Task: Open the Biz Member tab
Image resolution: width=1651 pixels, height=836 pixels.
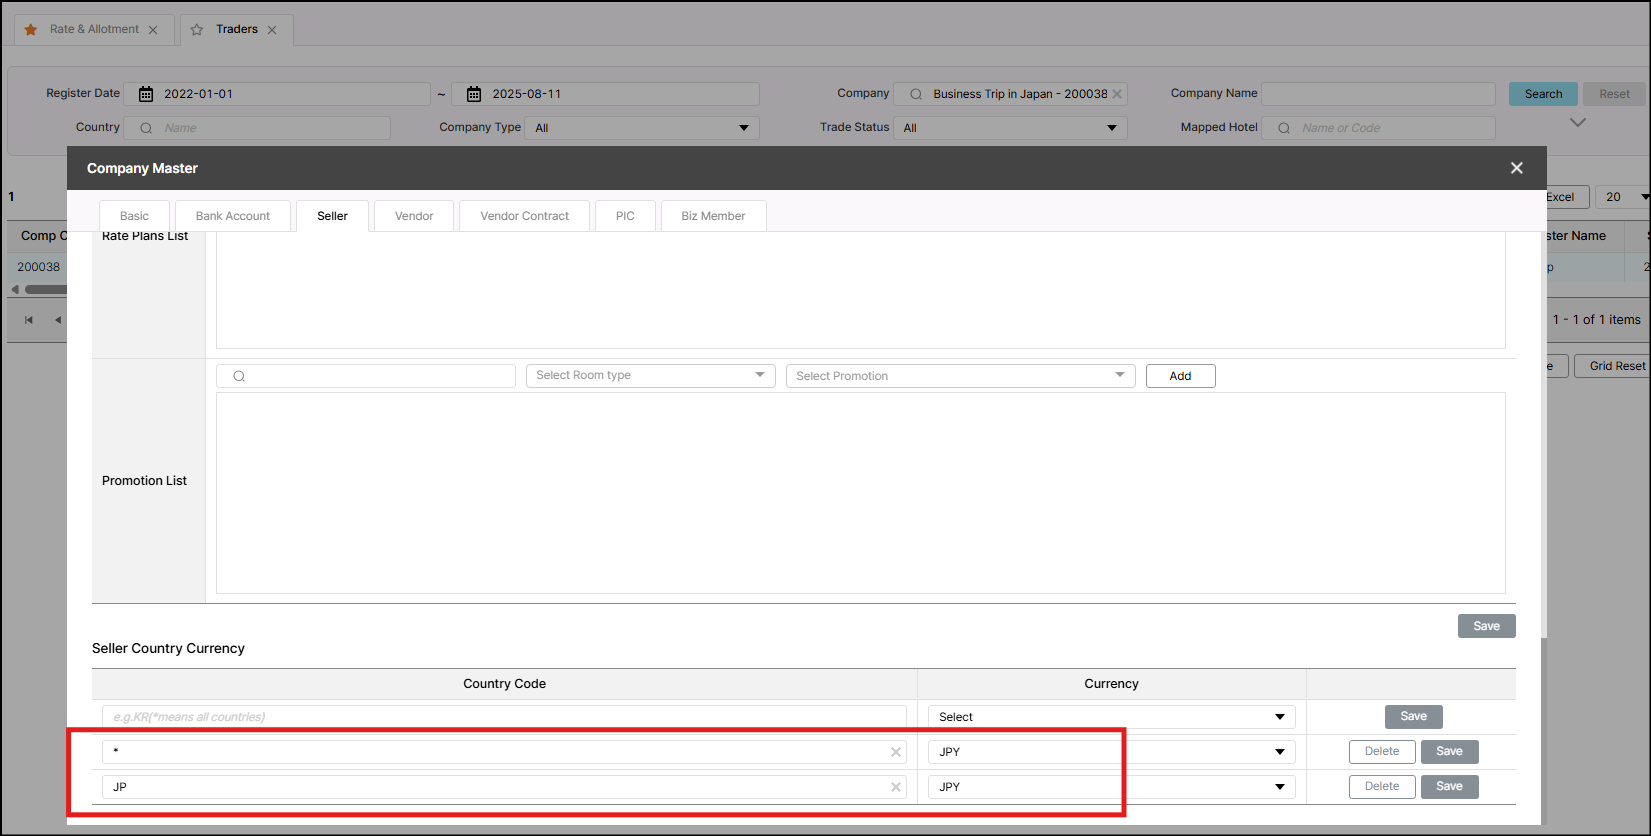Action: tap(713, 216)
